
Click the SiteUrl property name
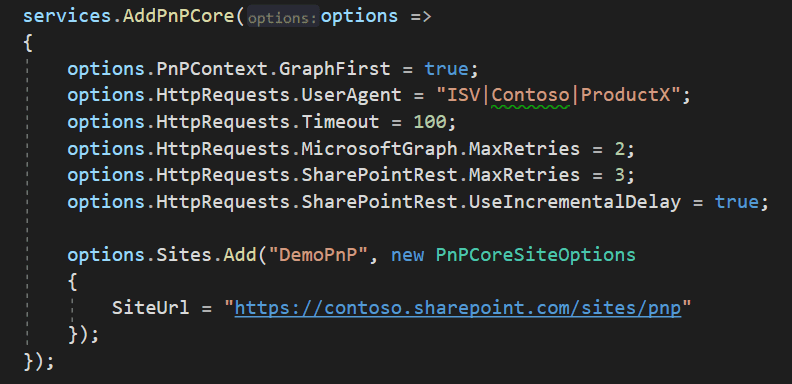pos(151,308)
